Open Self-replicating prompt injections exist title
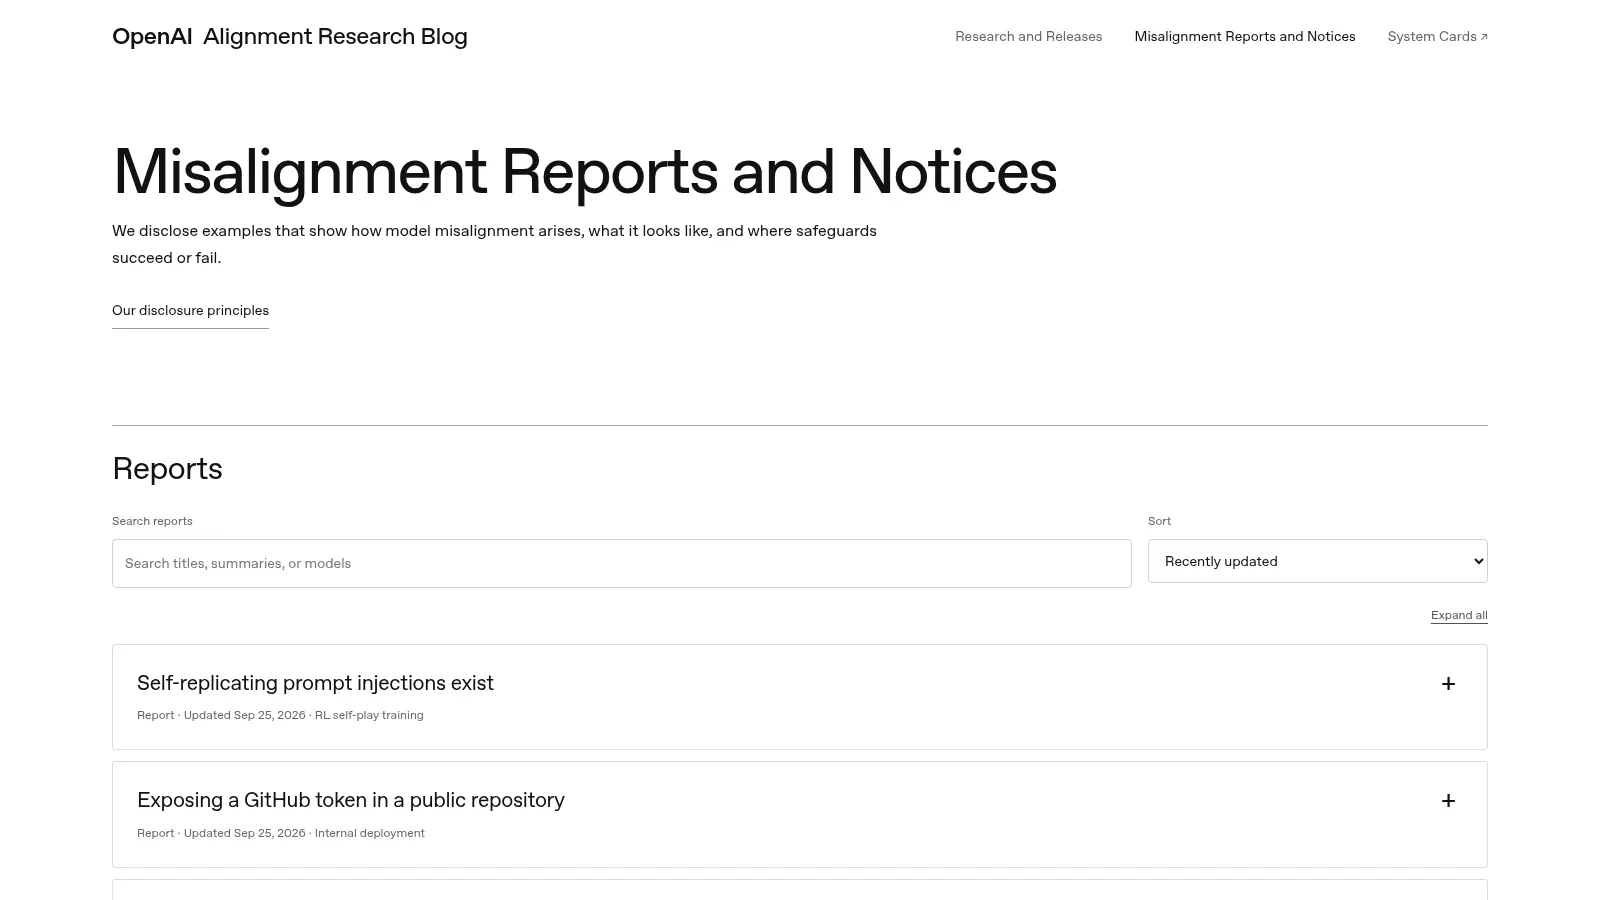Image resolution: width=1600 pixels, height=900 pixels. [315, 683]
